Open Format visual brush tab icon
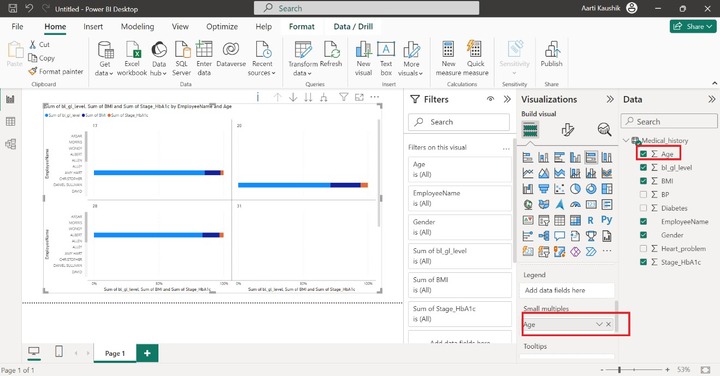Screen dimensions: 720x376 (x=568, y=130)
